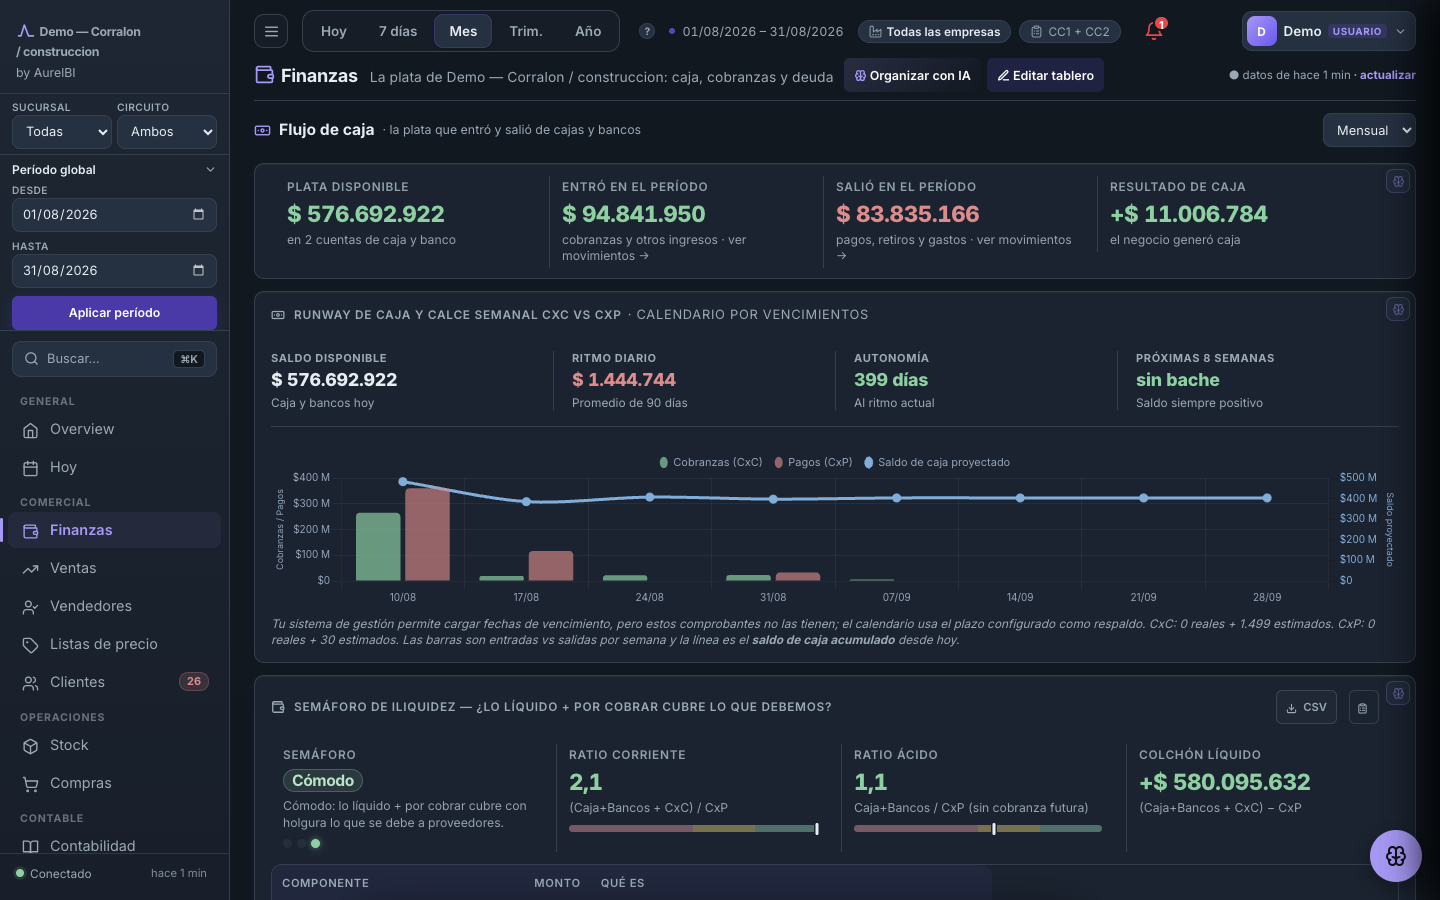Open the help question mark icon

pyautogui.click(x=647, y=31)
